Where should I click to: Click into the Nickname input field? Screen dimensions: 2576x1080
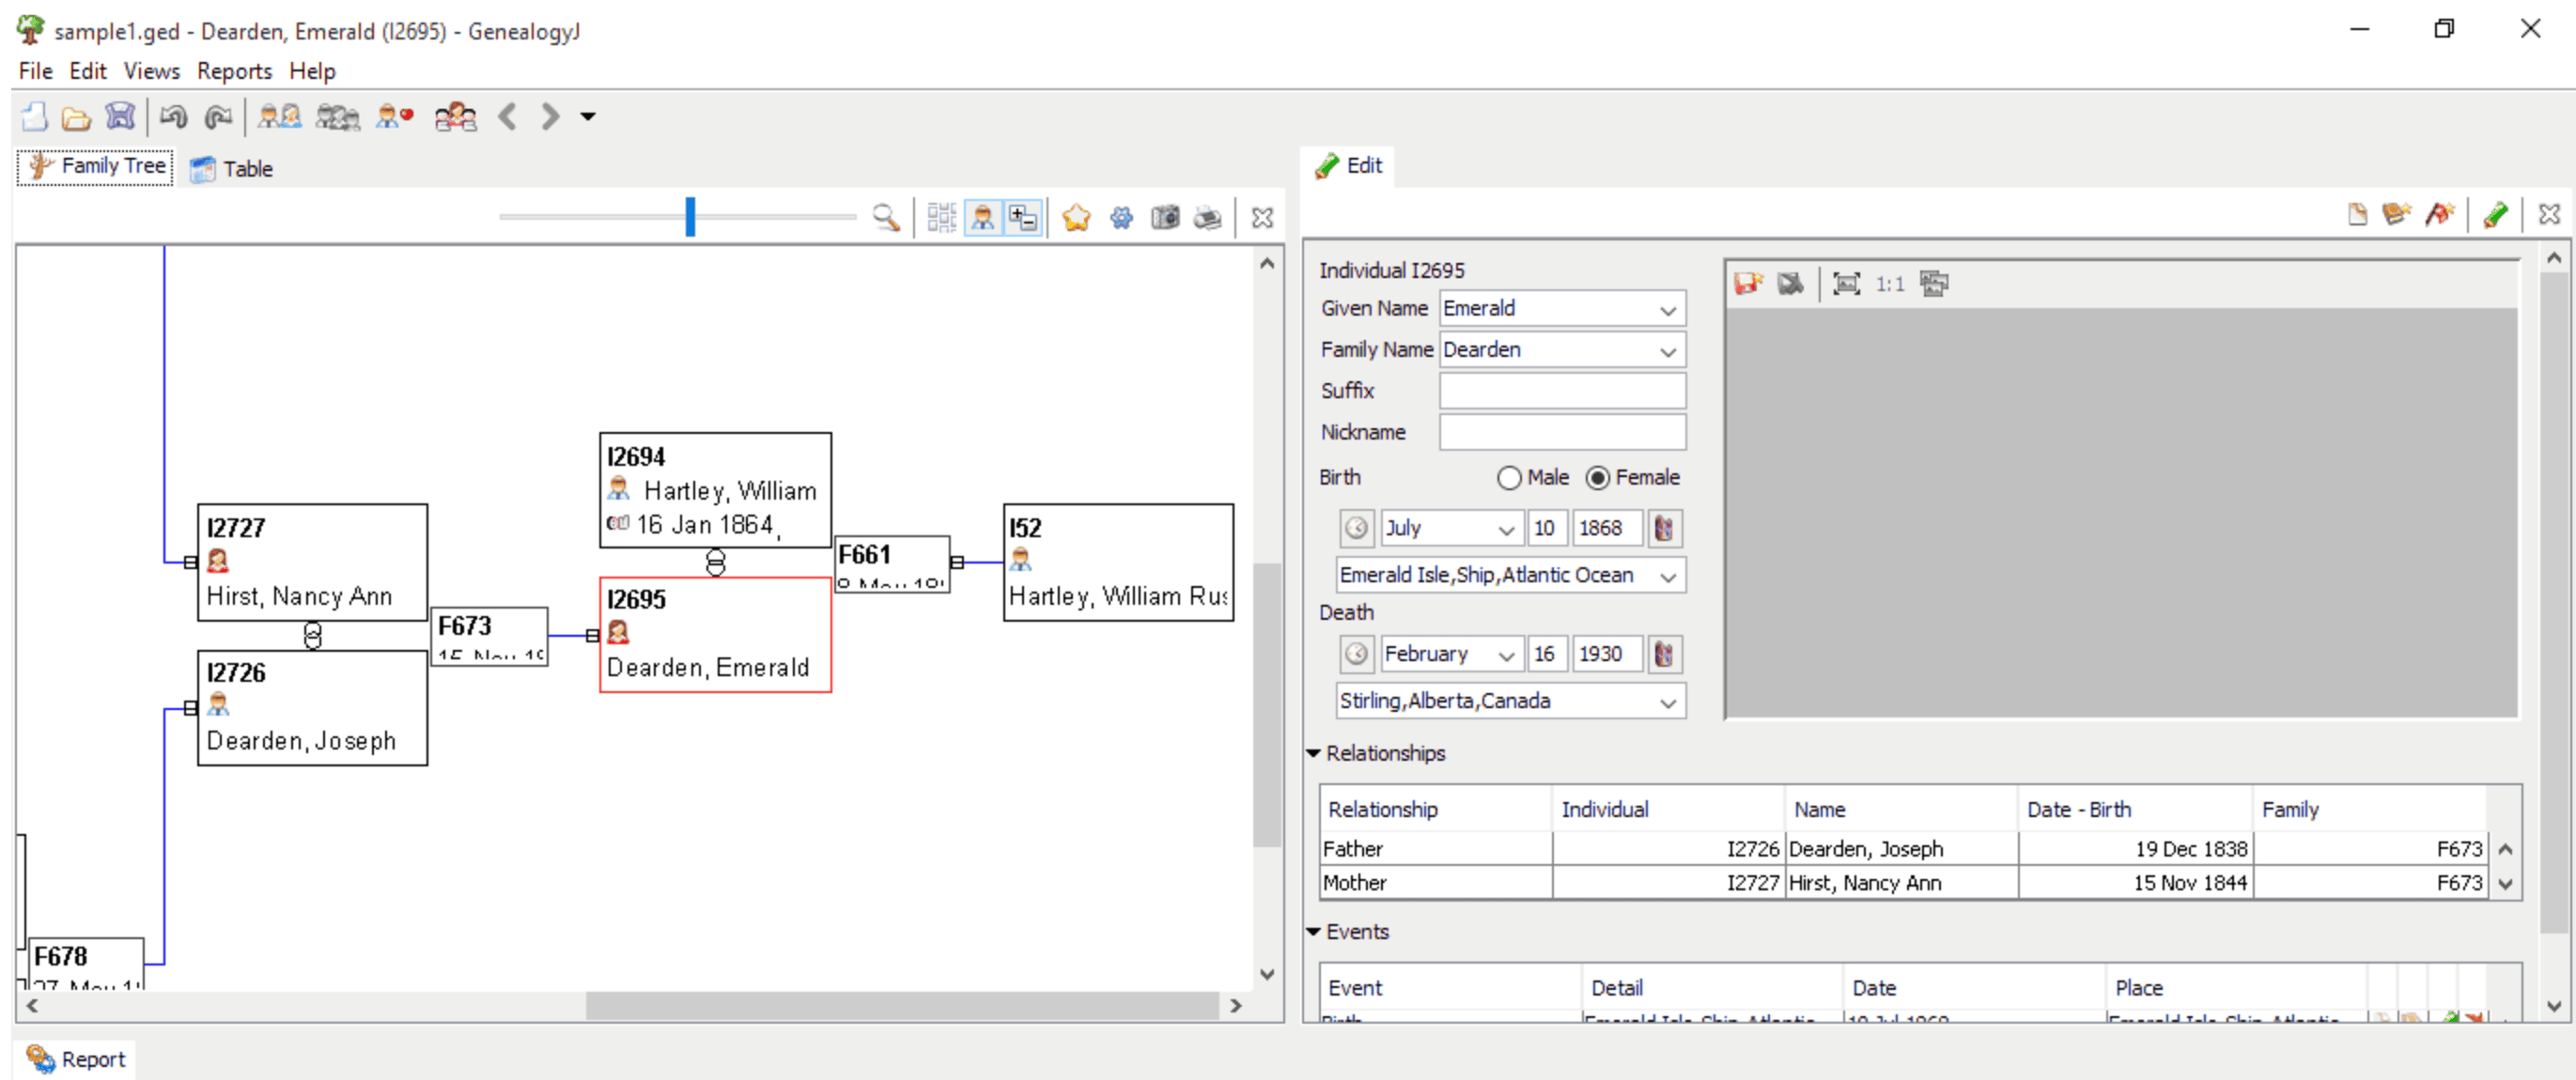point(1562,432)
